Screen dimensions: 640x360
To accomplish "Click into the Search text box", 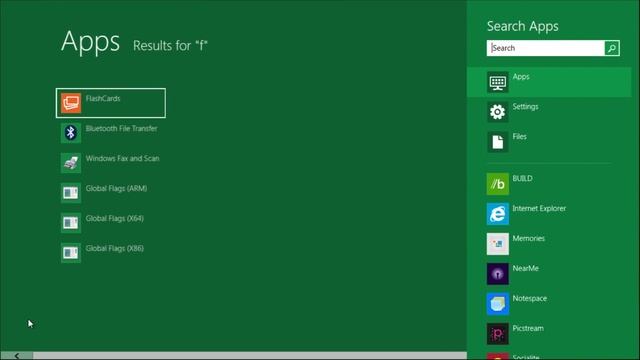I will 546,48.
